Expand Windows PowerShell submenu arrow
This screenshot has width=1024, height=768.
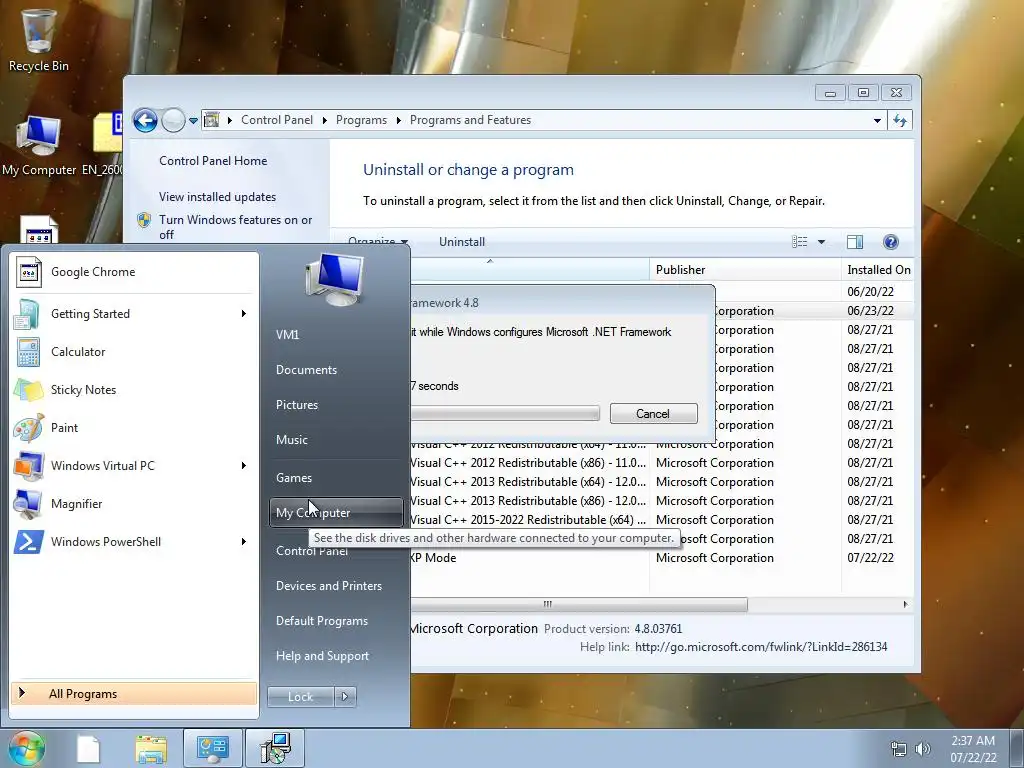point(244,541)
